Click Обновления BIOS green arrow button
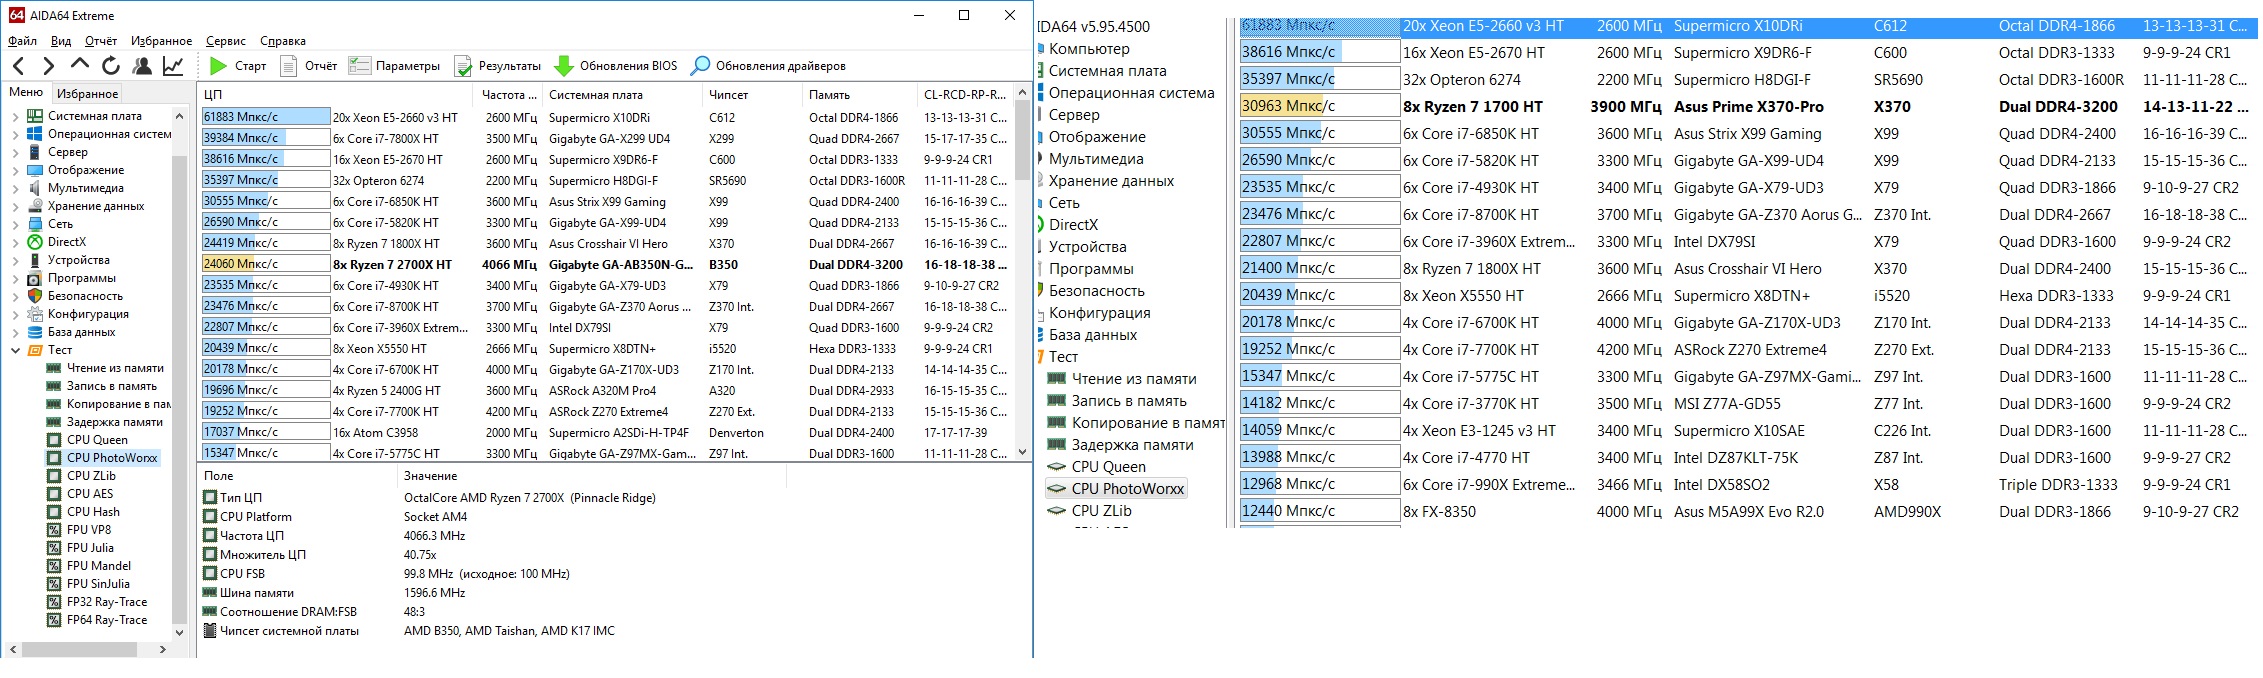The image size is (2263, 678). coord(616,66)
